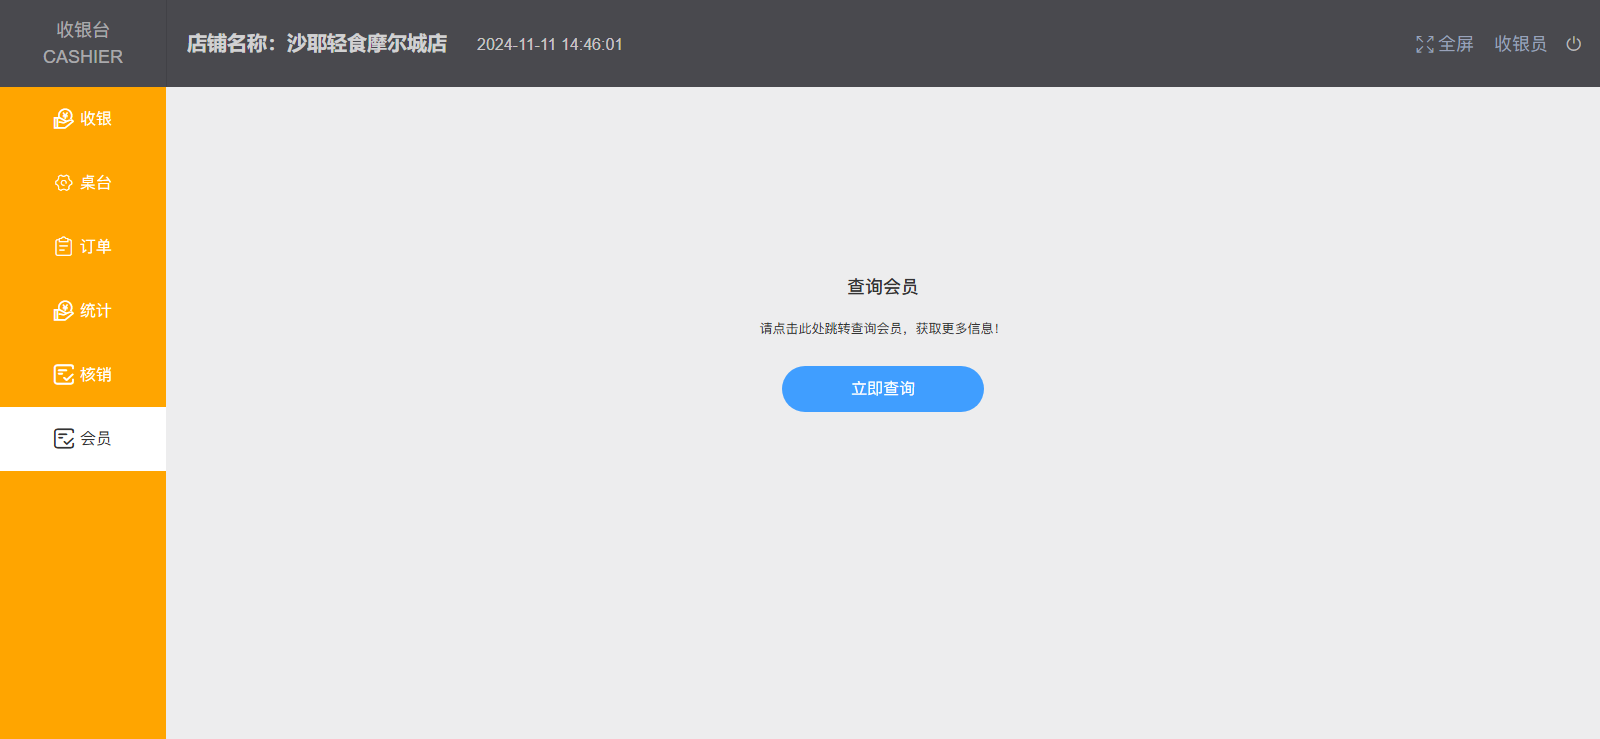
Task: Select the 订单 text in the sidebar
Action: coord(96,247)
